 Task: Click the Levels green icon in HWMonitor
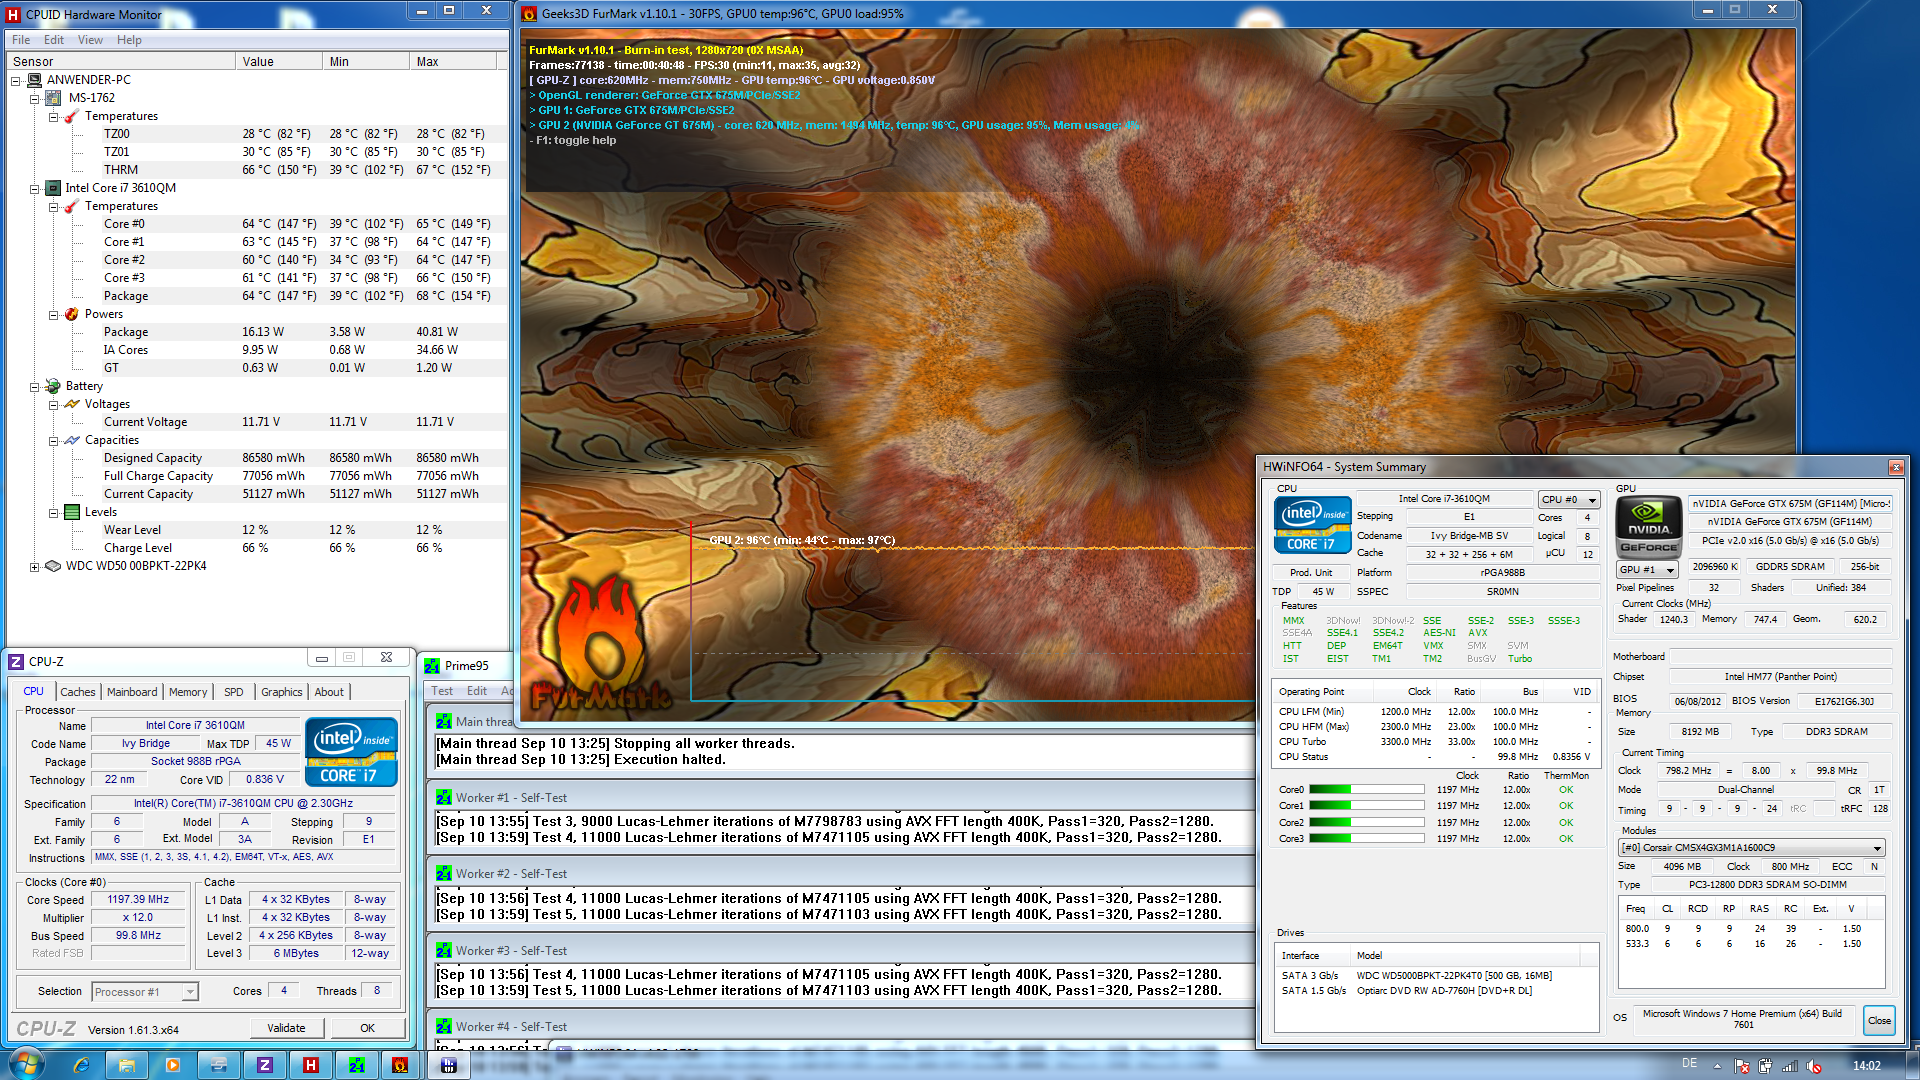tap(72, 512)
